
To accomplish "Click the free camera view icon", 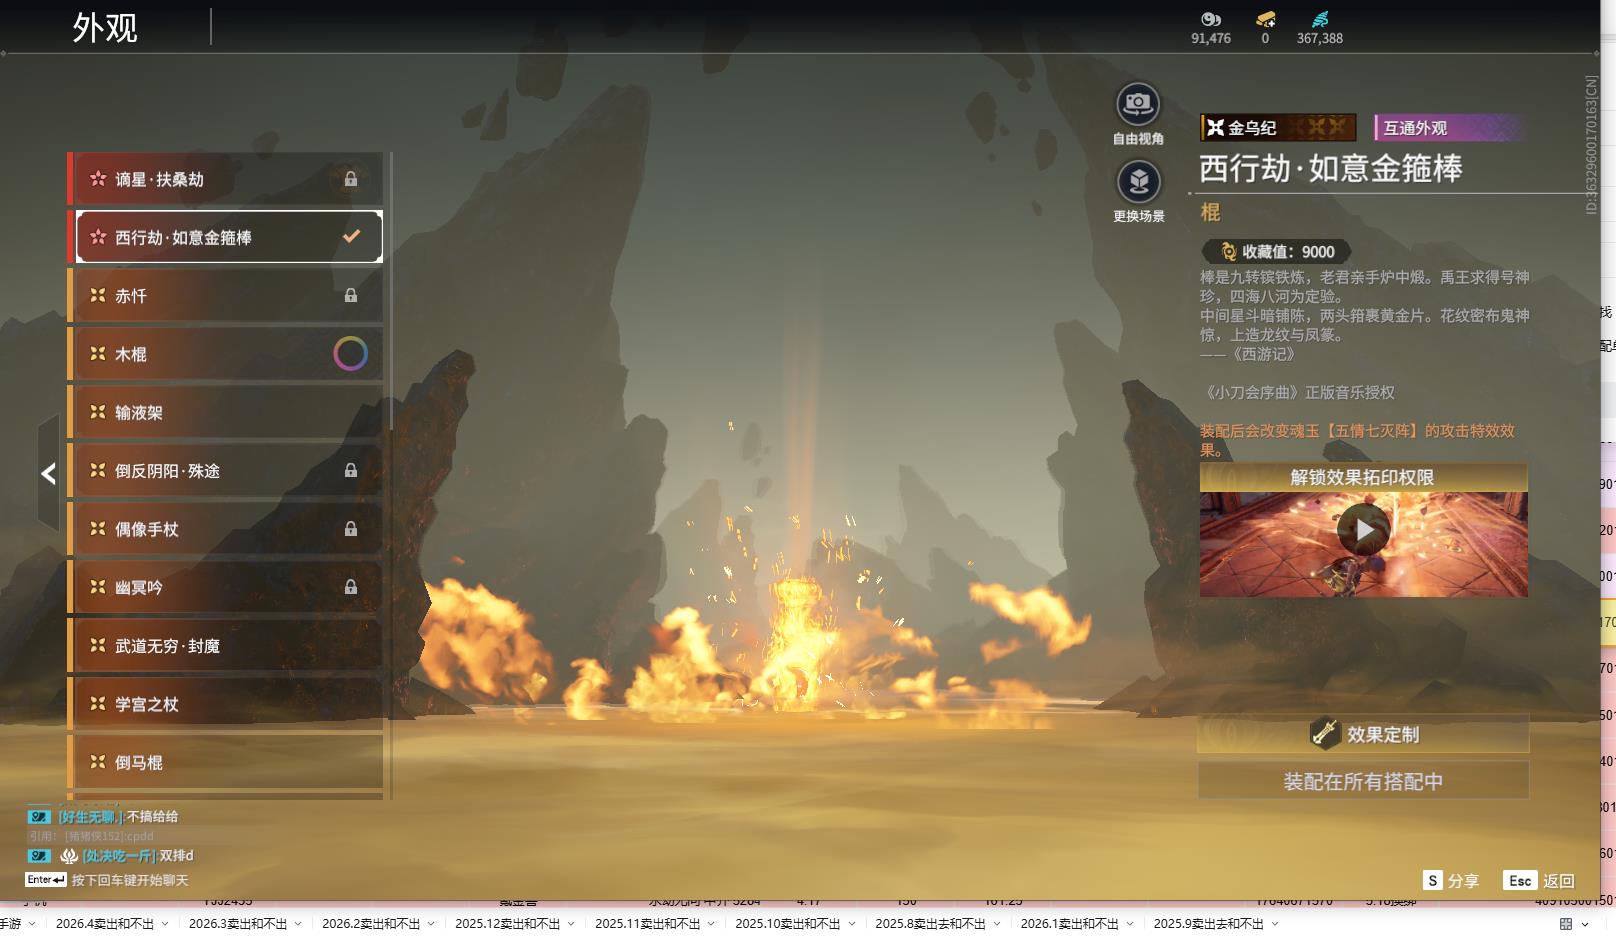I will click(1138, 104).
